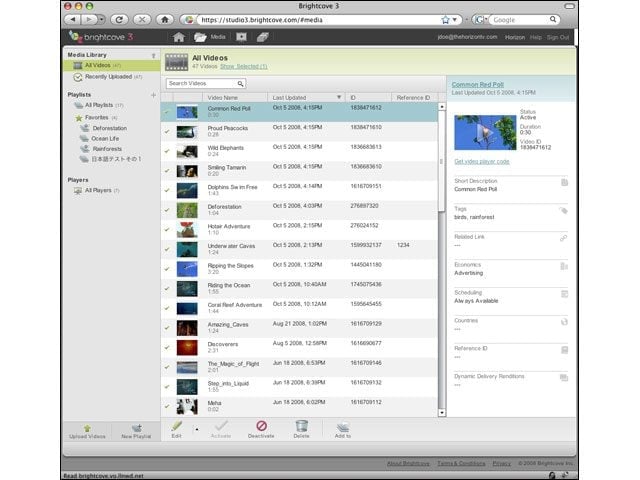
Task: Click the search magnifier in Search Videos
Action: (x=240, y=84)
